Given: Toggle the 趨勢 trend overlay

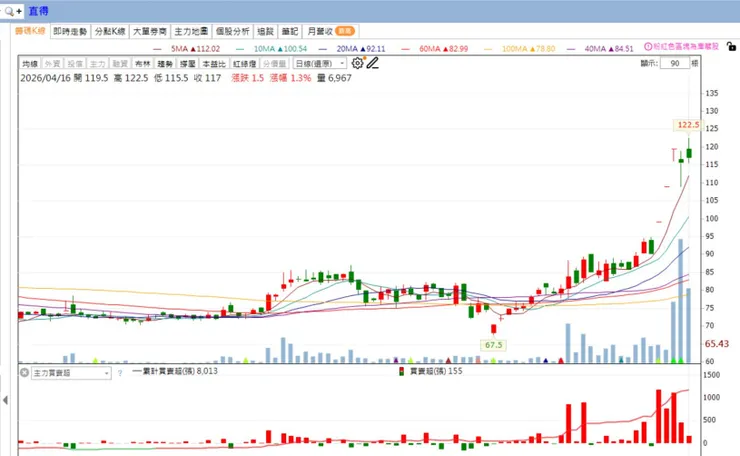Looking at the screenshot, I should (165, 63).
